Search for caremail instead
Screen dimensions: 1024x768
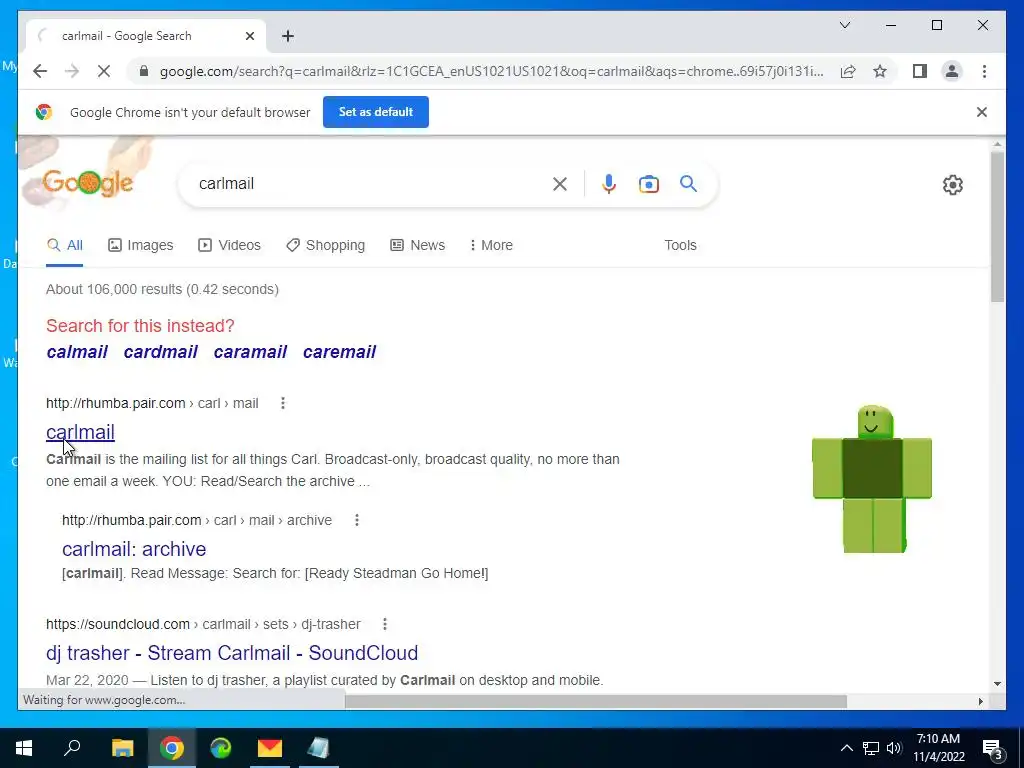340,352
